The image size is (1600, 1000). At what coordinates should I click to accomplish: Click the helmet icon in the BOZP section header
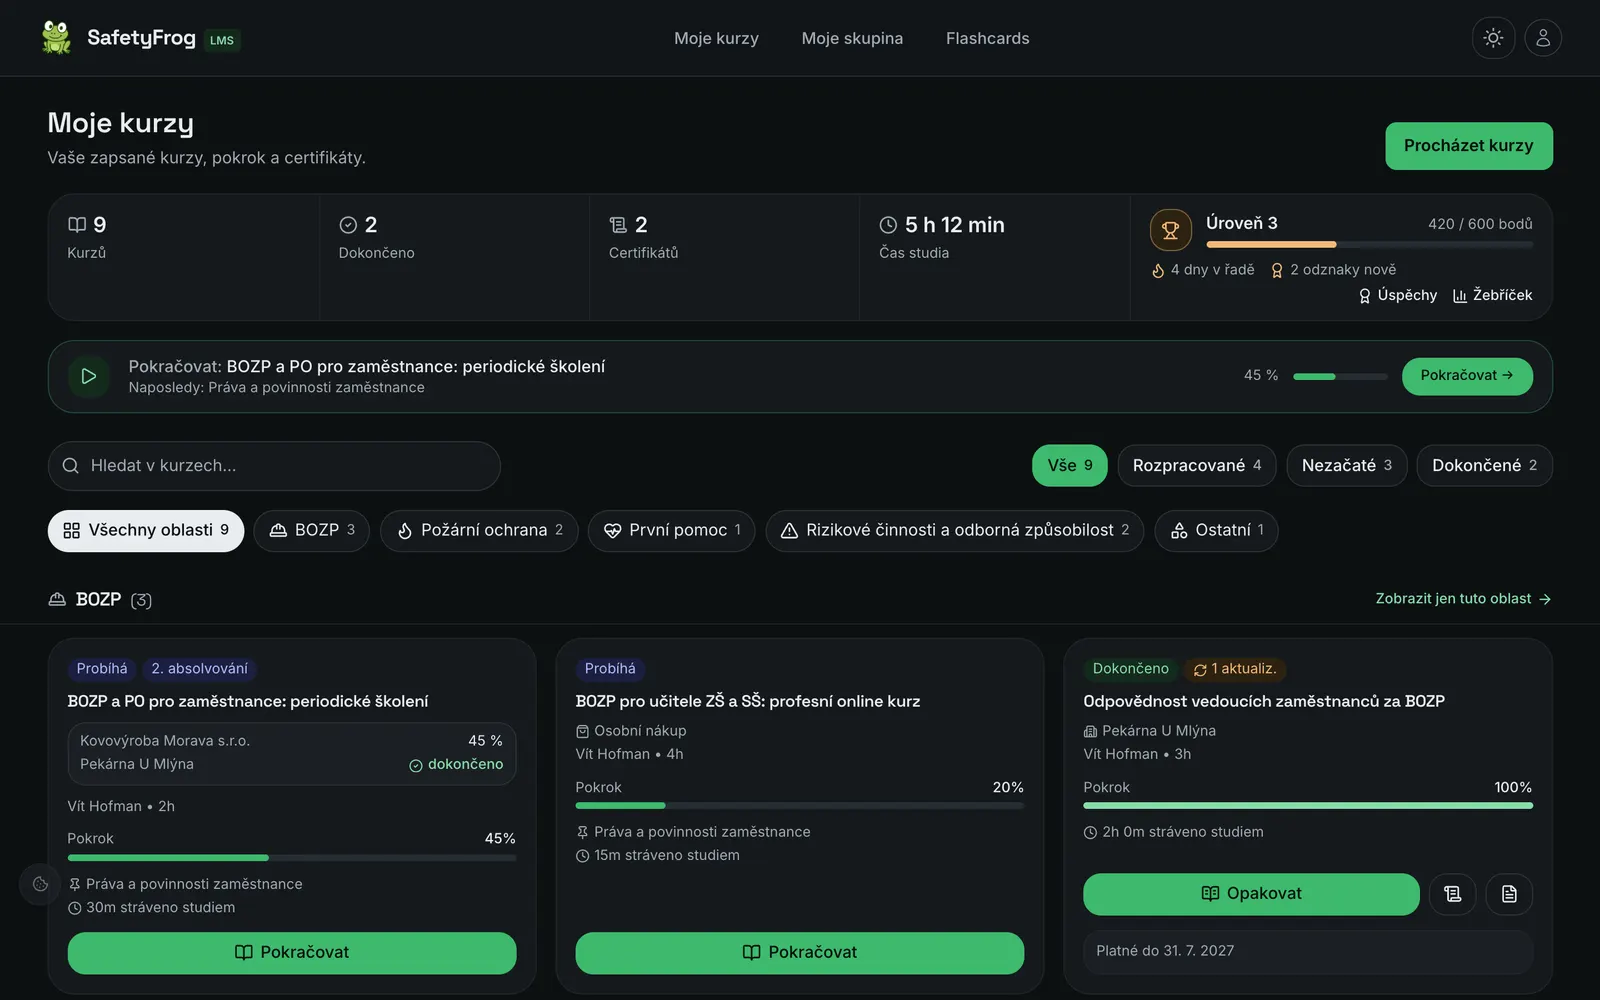coord(57,599)
